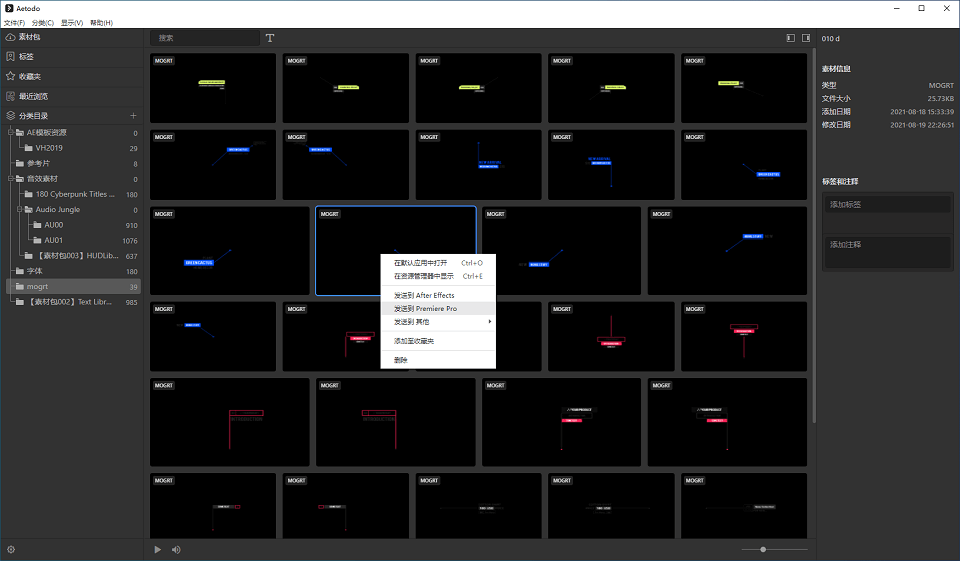Collapse the AE模板资源 folder tree
The image size is (960, 561).
(x=10, y=133)
